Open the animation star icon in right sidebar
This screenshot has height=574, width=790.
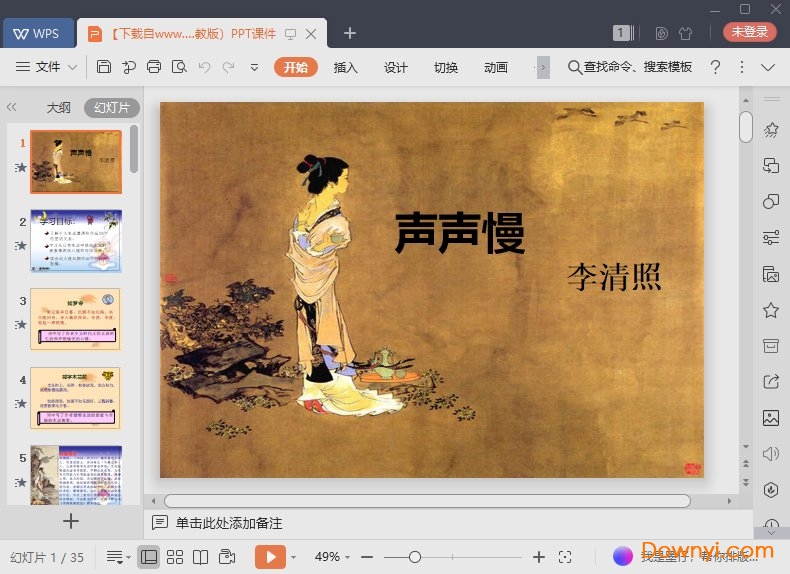(771, 130)
